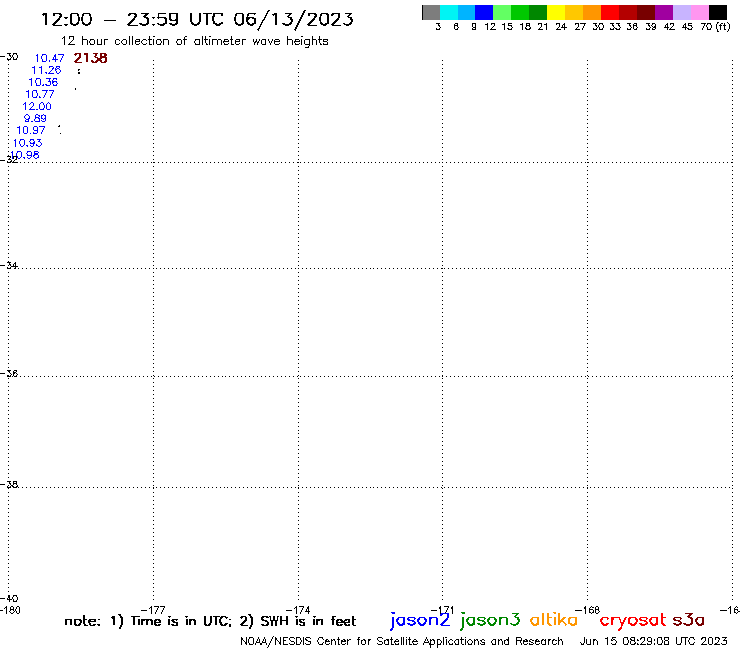This screenshot has width=740, height=650.
Task: Click the subtitle '12 hour collection of altimeter wave heights'
Action: [x=195, y=41]
